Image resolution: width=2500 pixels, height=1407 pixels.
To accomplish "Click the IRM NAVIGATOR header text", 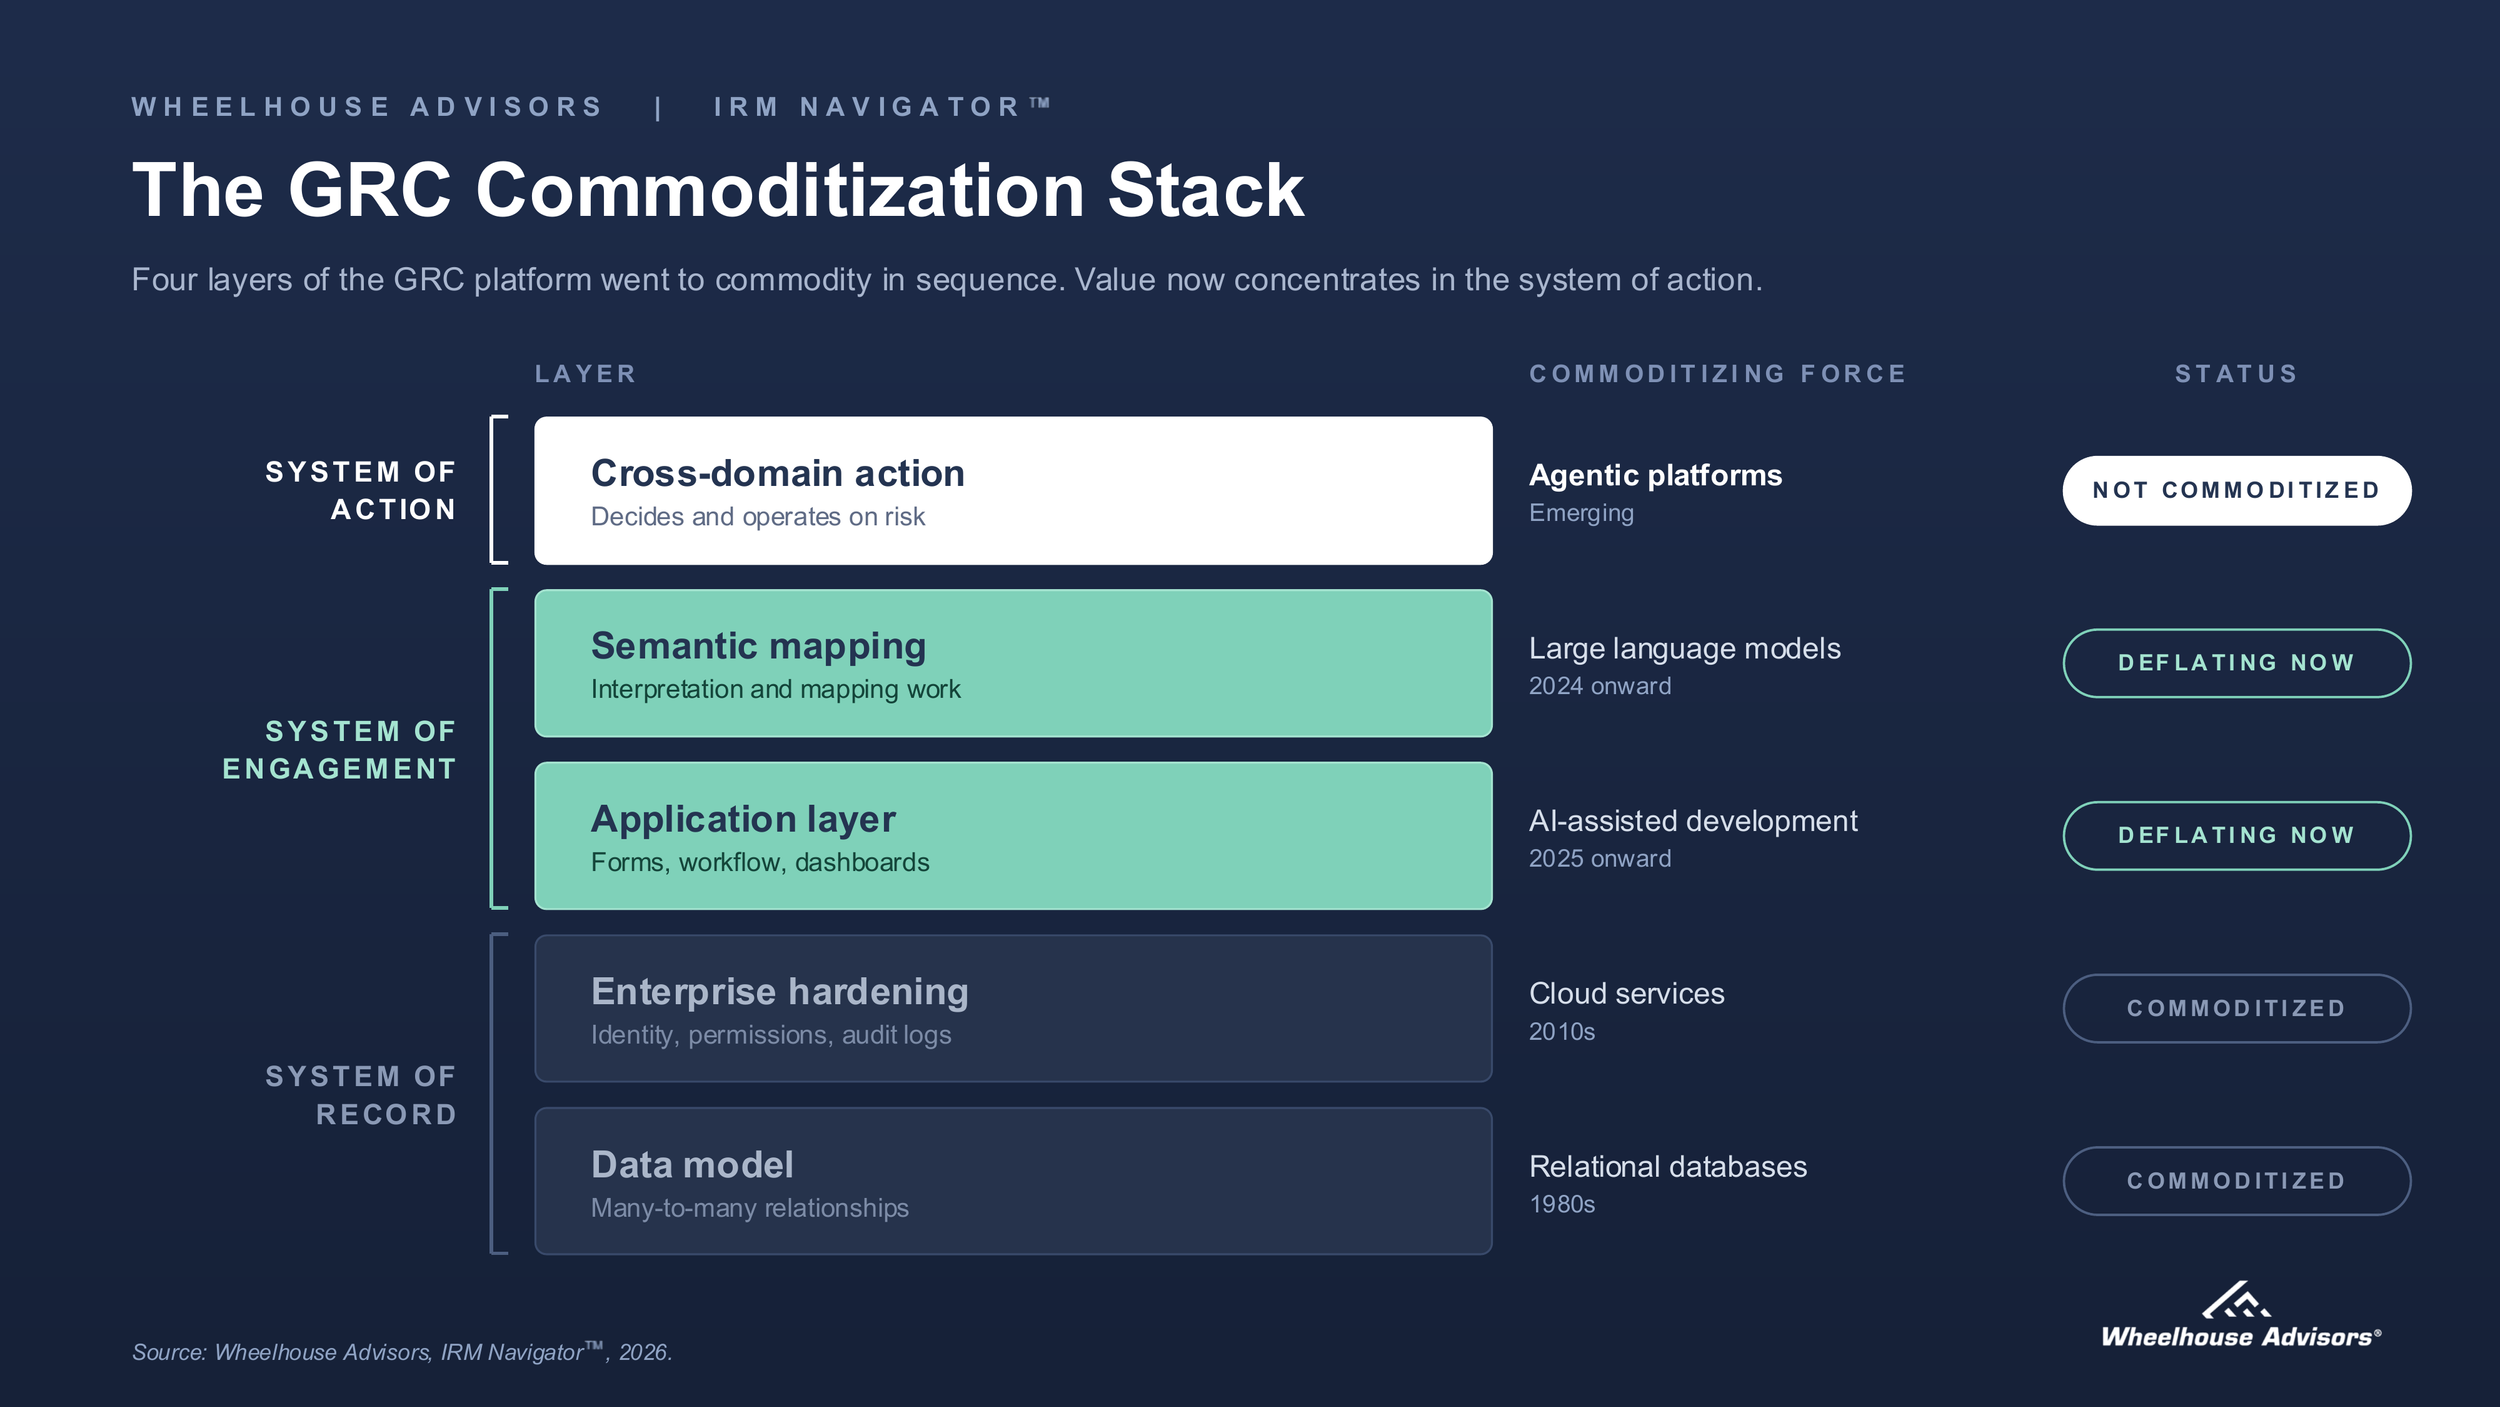I will tap(882, 107).
